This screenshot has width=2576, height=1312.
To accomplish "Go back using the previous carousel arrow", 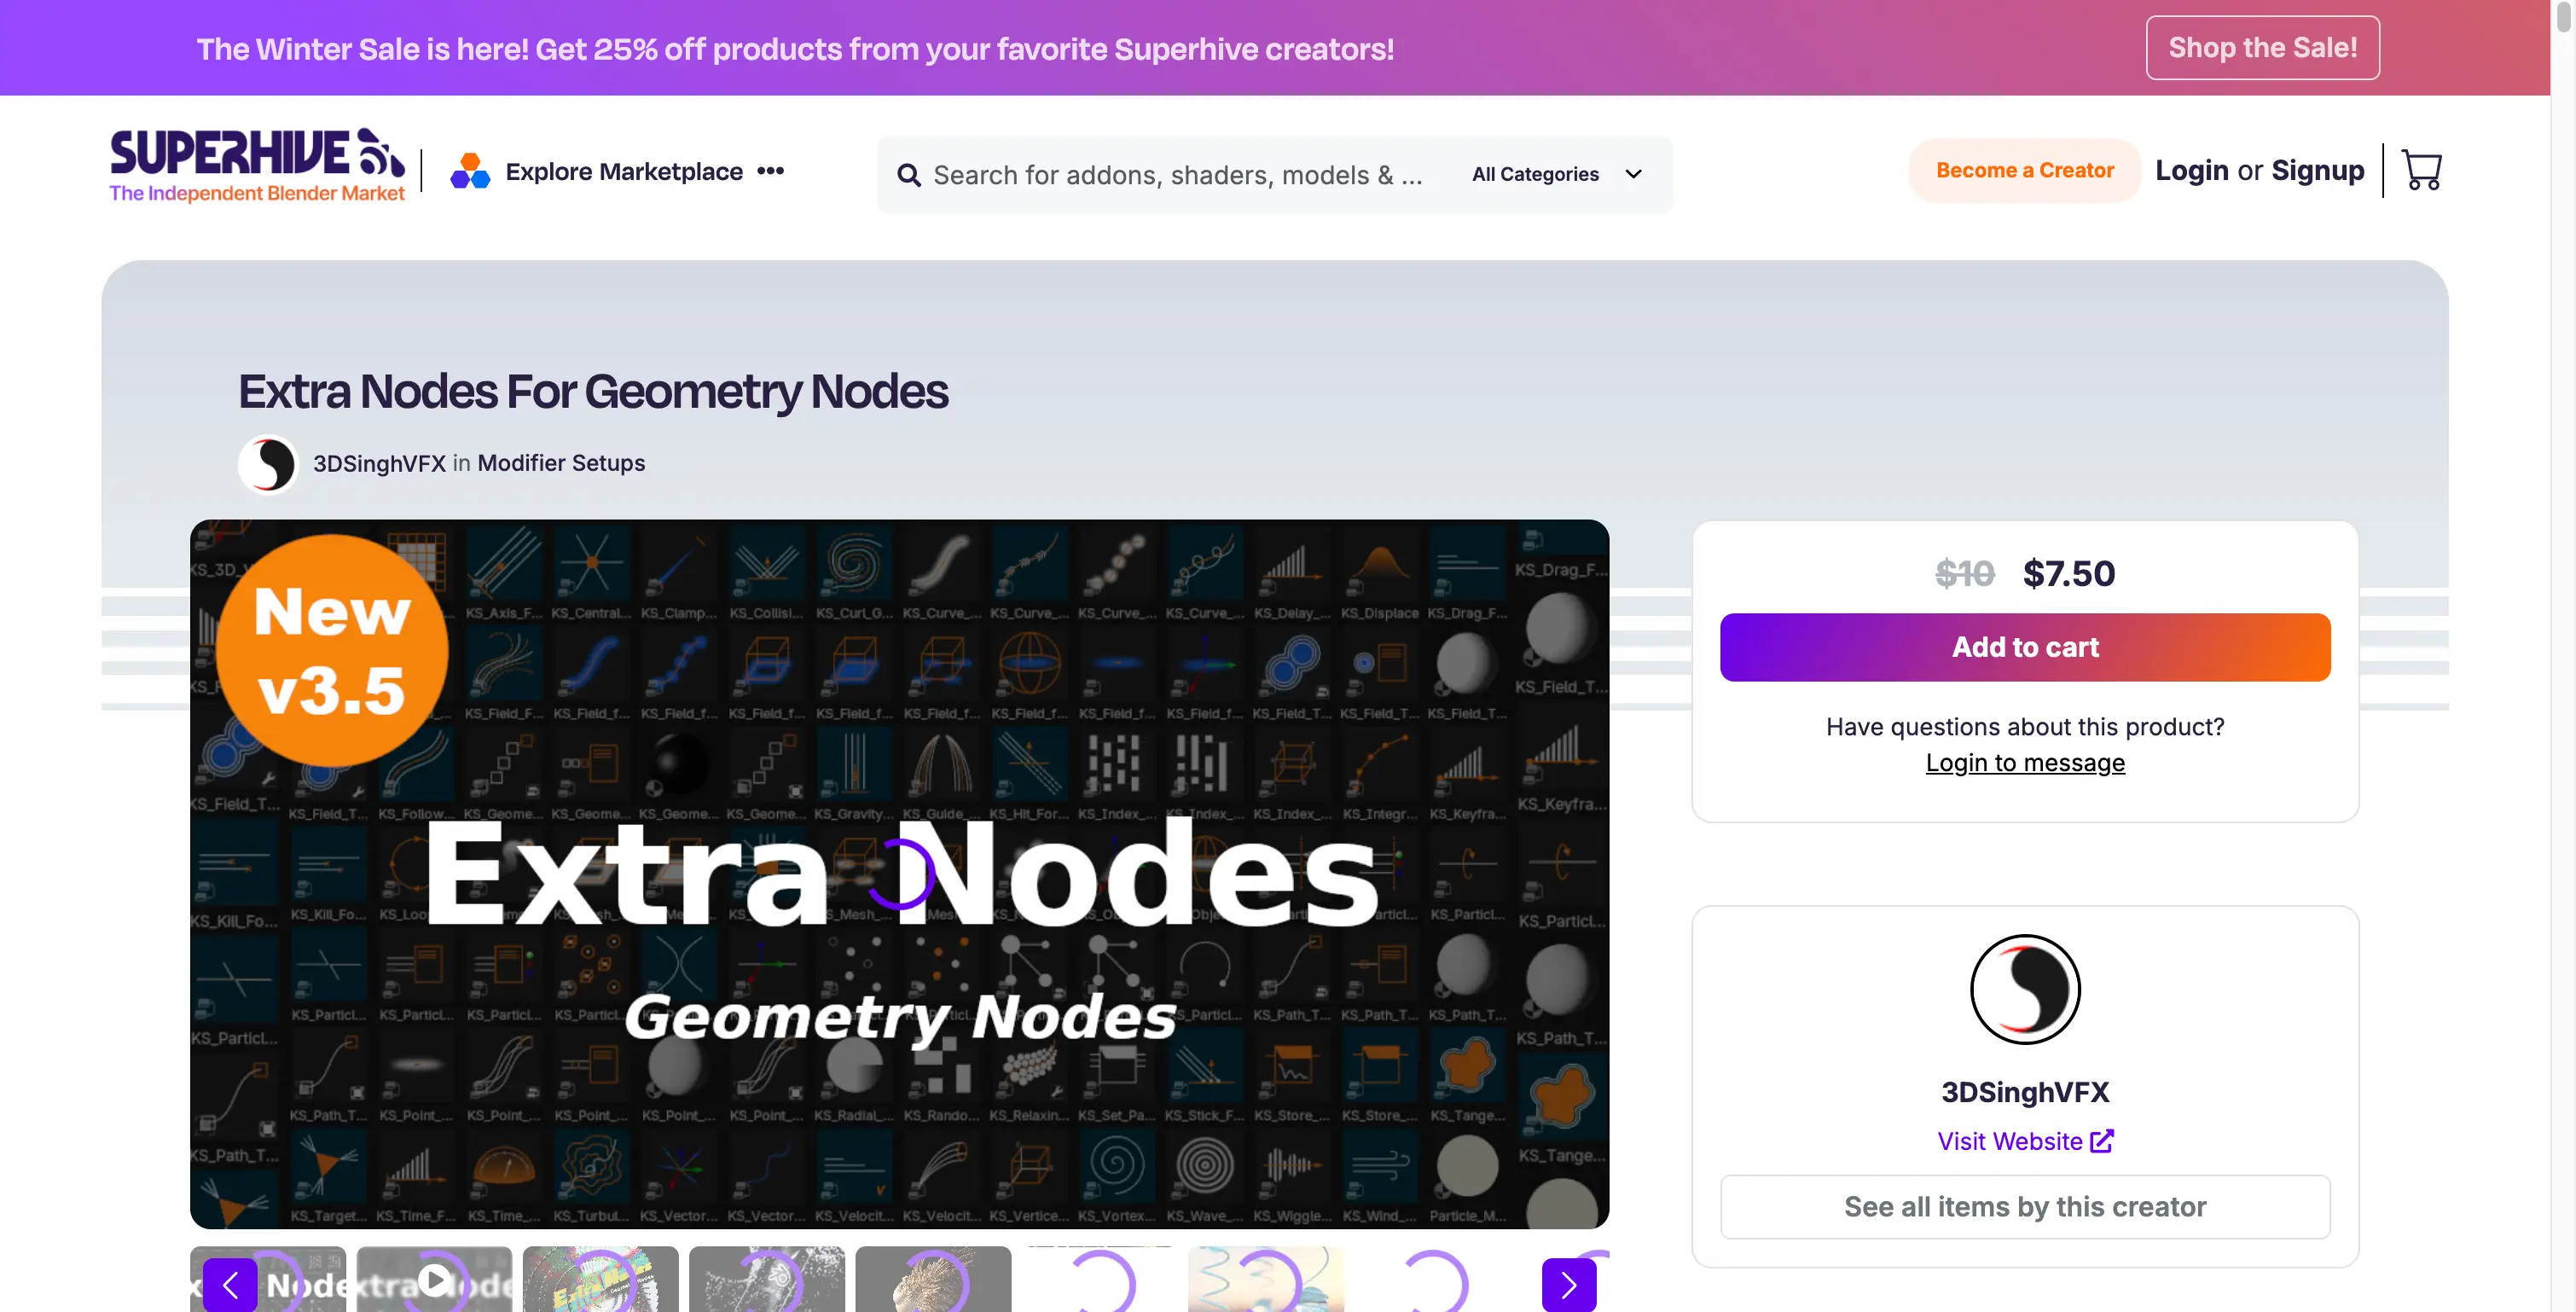I will 231,1285.
